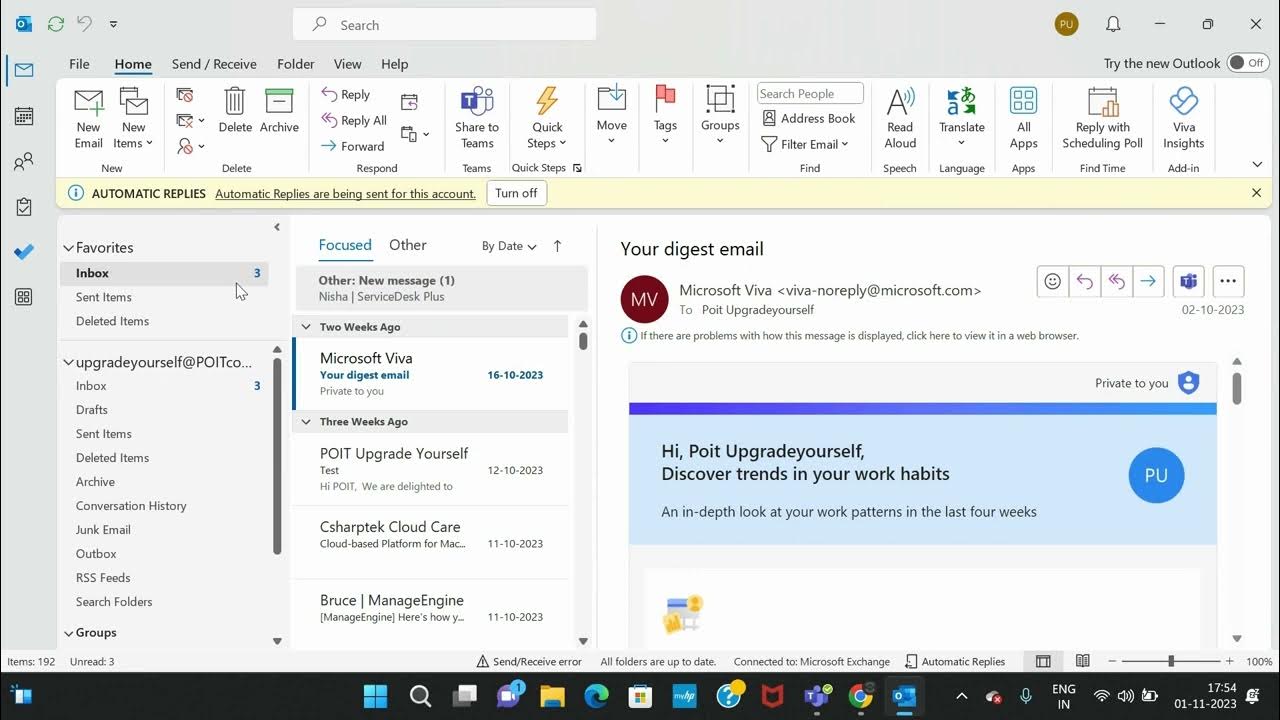Open Viva Insights add-in
The image size is (1280, 720).
(x=1184, y=118)
